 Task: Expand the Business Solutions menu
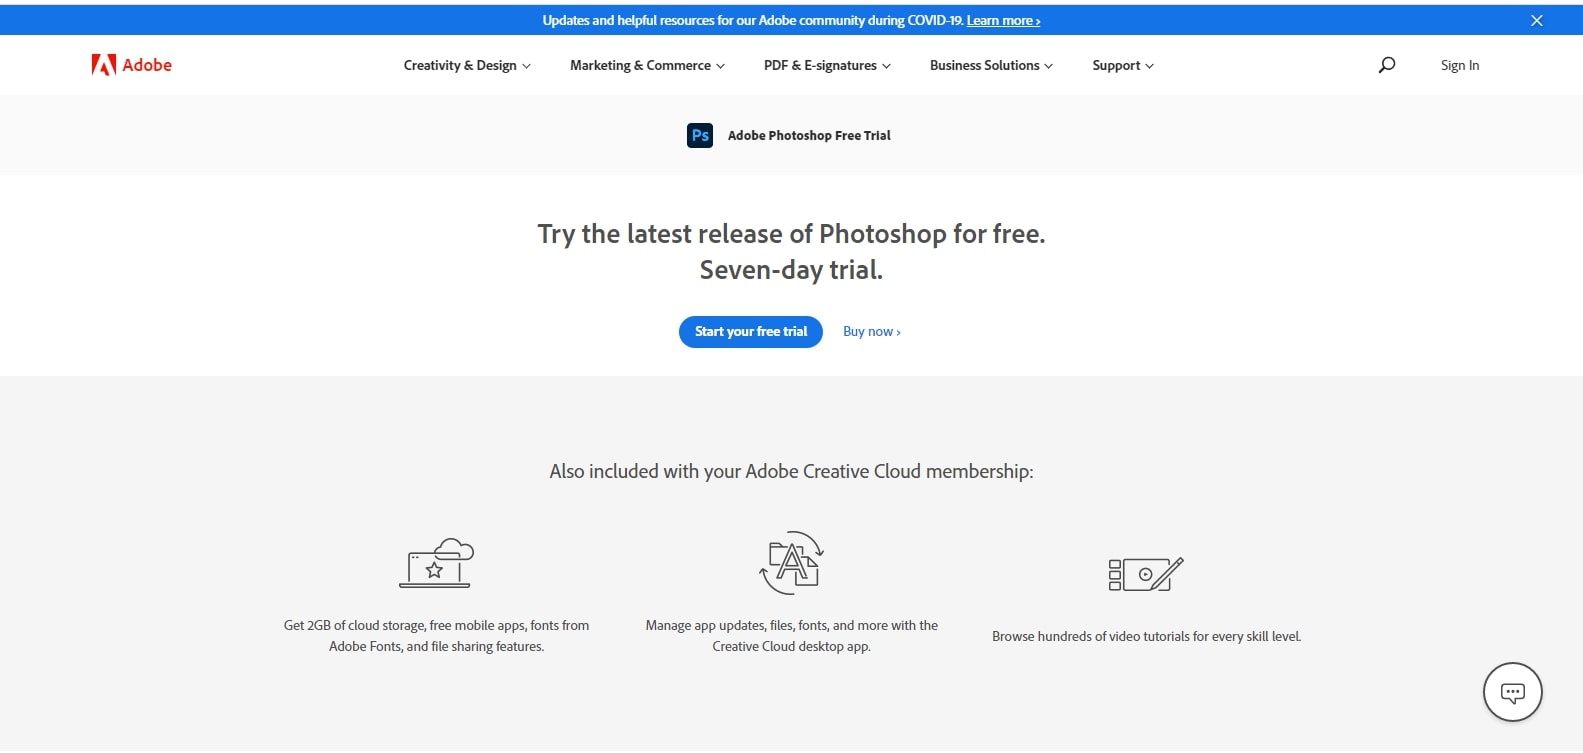pos(991,65)
